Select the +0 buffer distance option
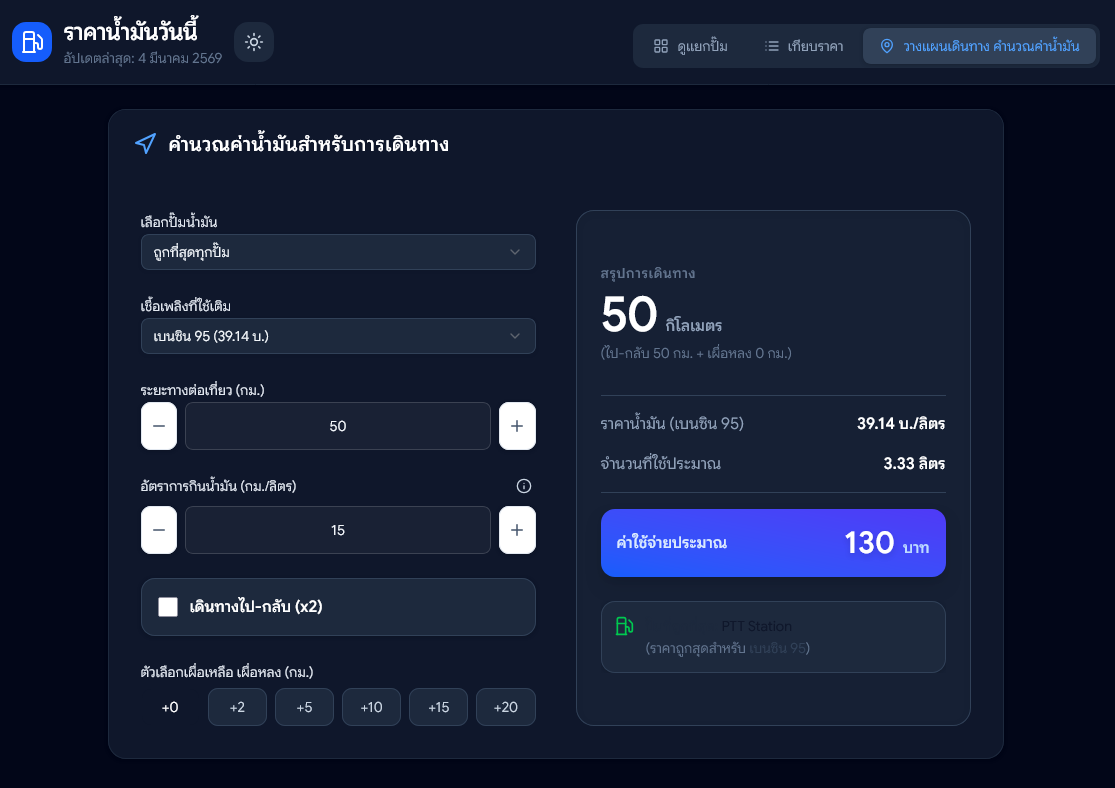The height and width of the screenshot is (788, 1115). click(170, 707)
